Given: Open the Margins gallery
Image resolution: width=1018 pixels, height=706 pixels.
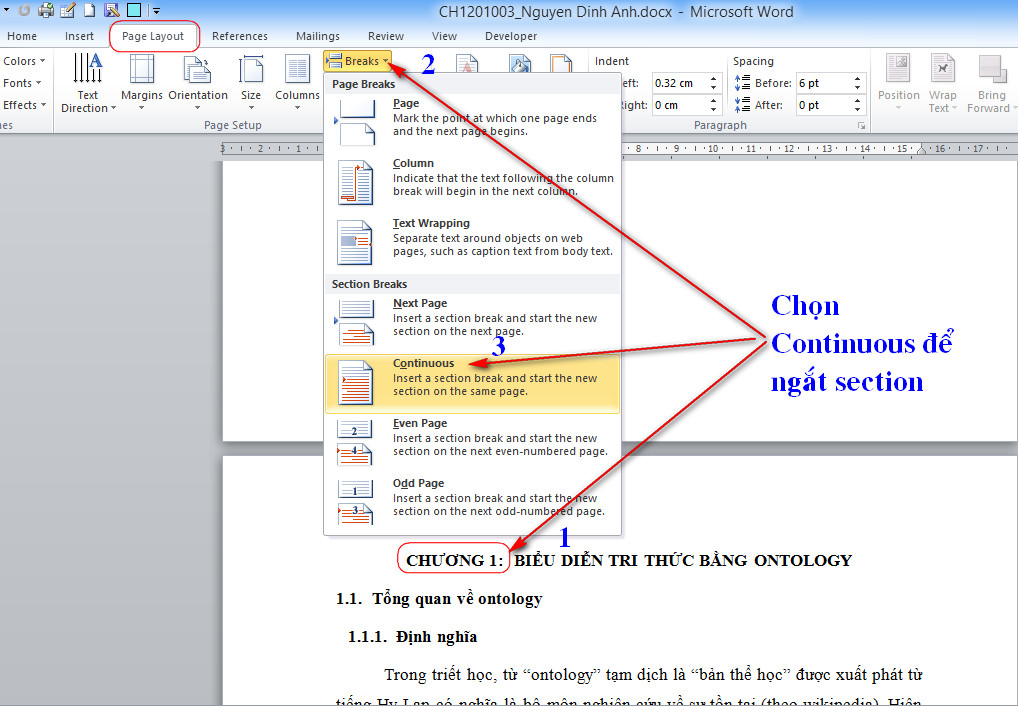Looking at the screenshot, I should point(142,81).
